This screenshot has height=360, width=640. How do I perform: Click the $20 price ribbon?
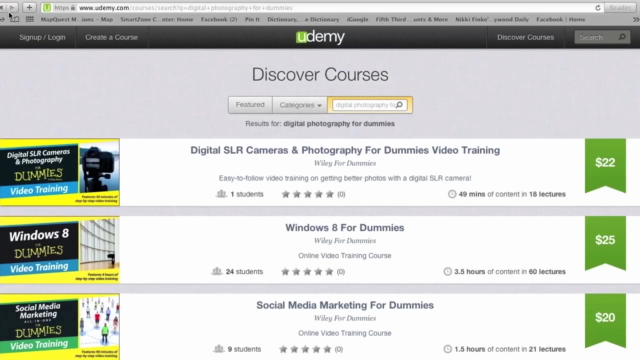605,320
